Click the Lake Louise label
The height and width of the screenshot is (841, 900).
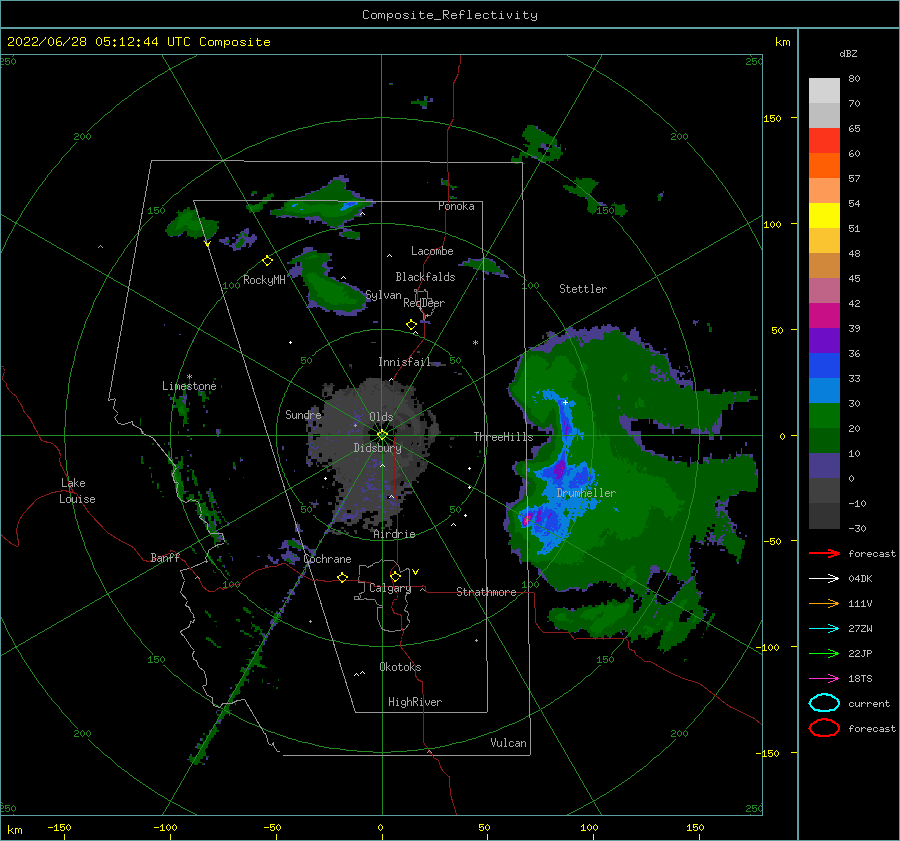click(78, 491)
